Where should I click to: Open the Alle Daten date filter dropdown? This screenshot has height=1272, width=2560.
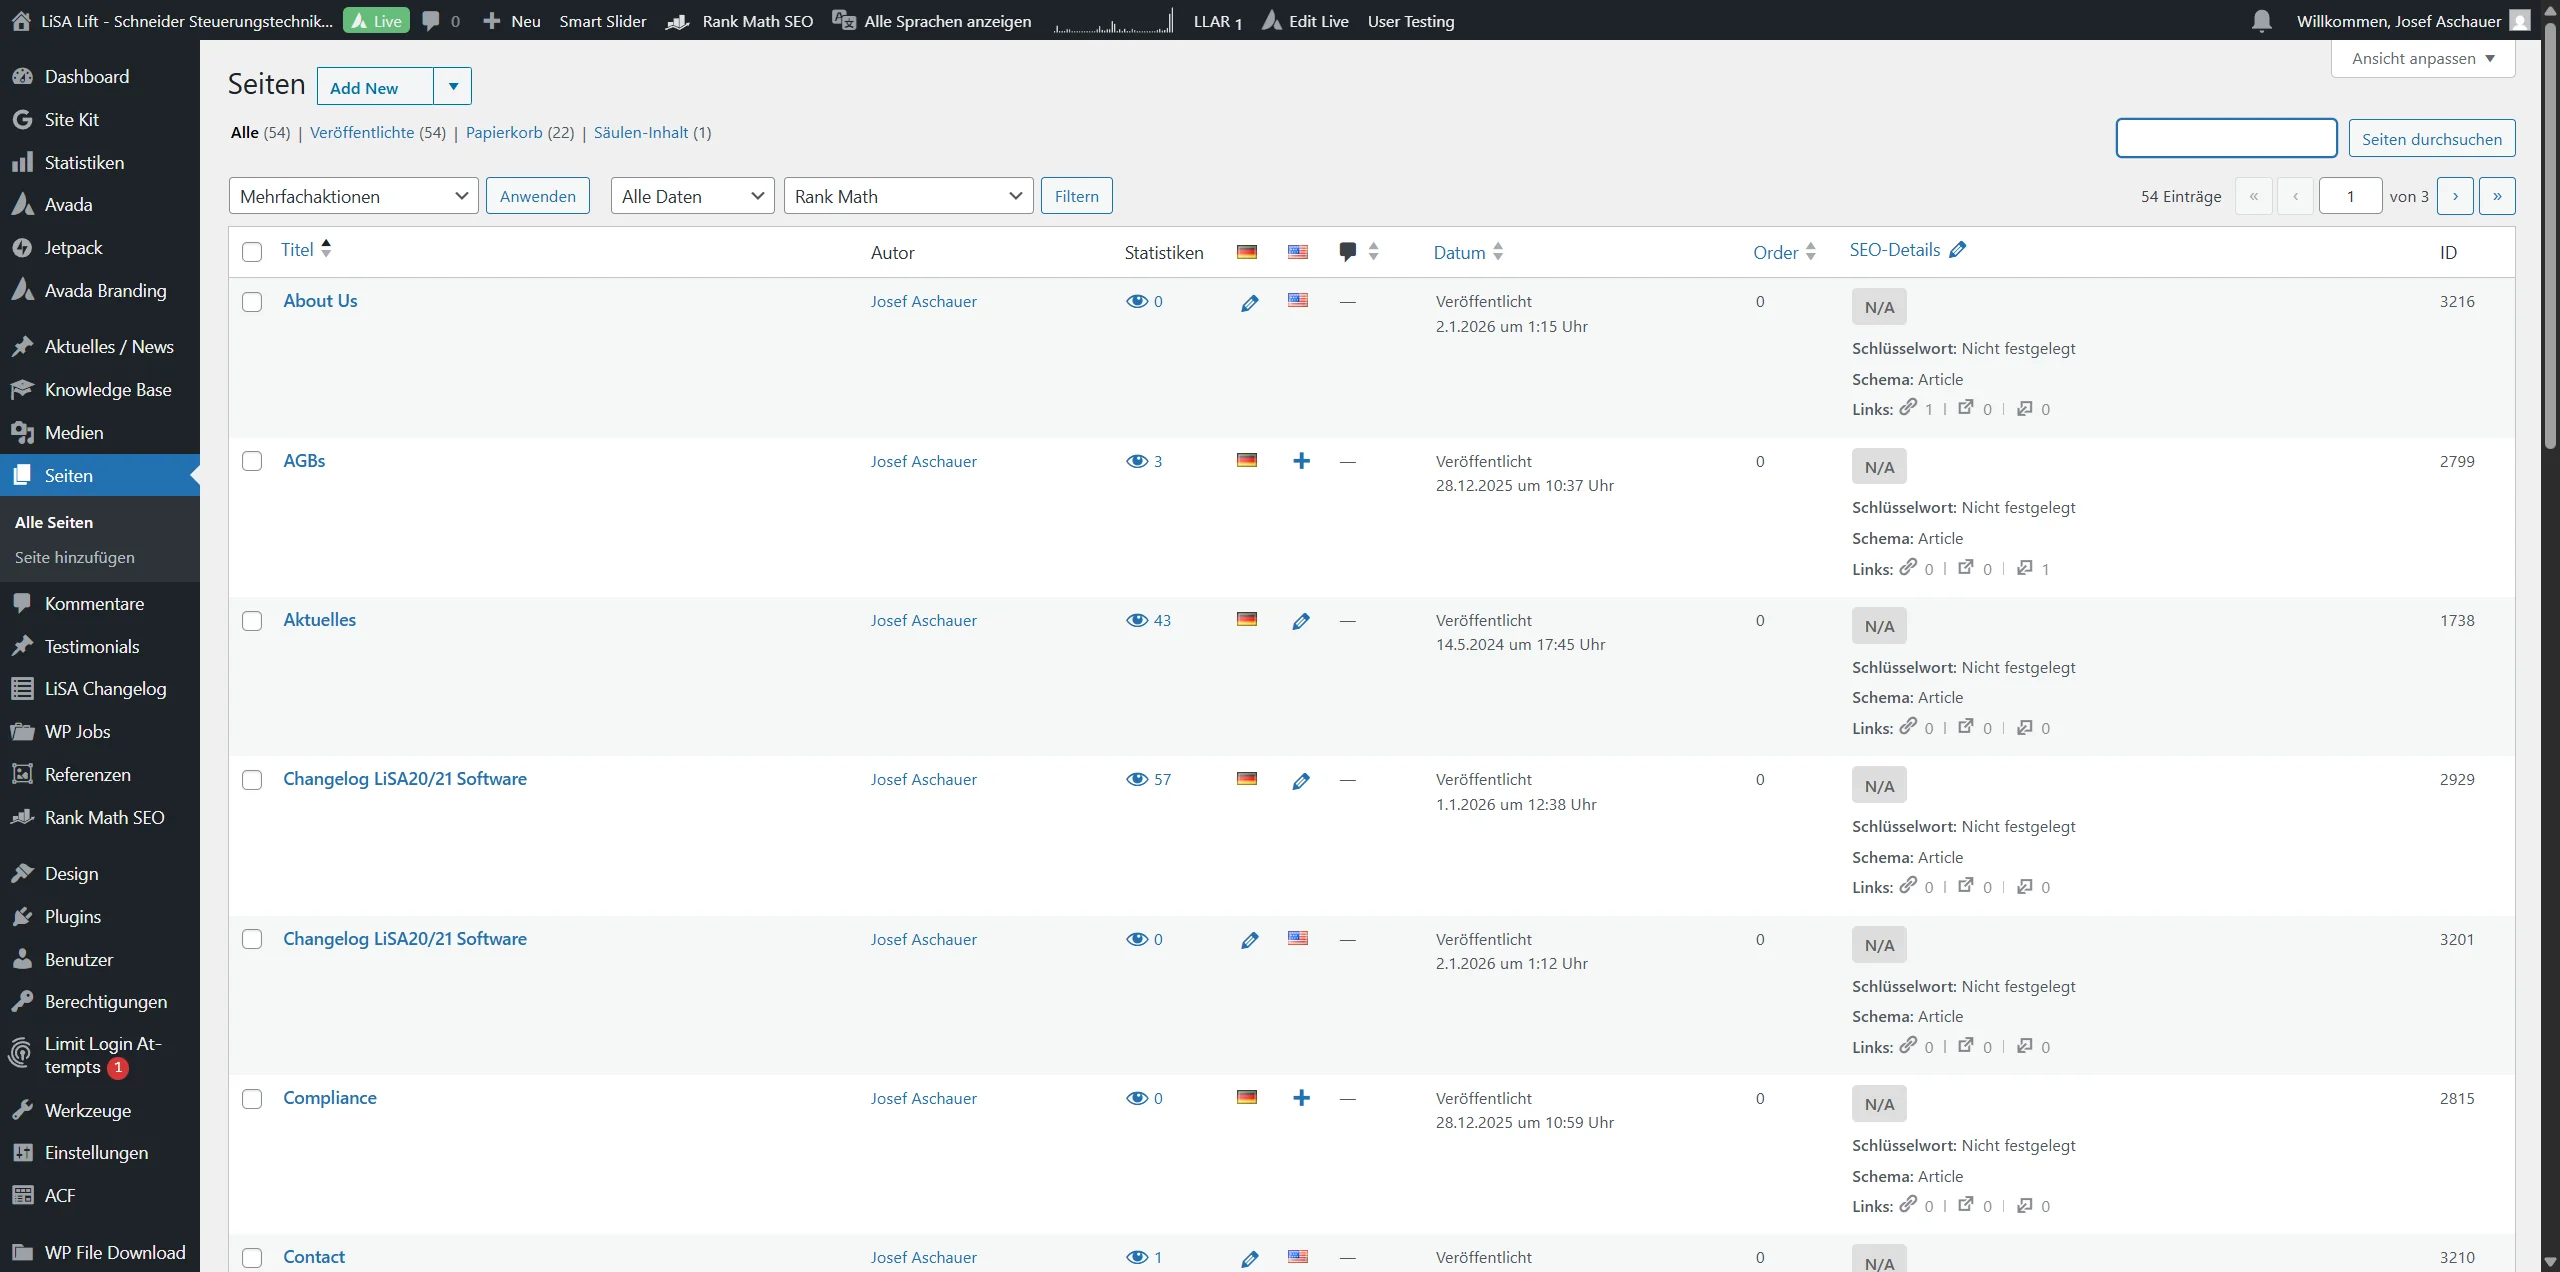691,195
